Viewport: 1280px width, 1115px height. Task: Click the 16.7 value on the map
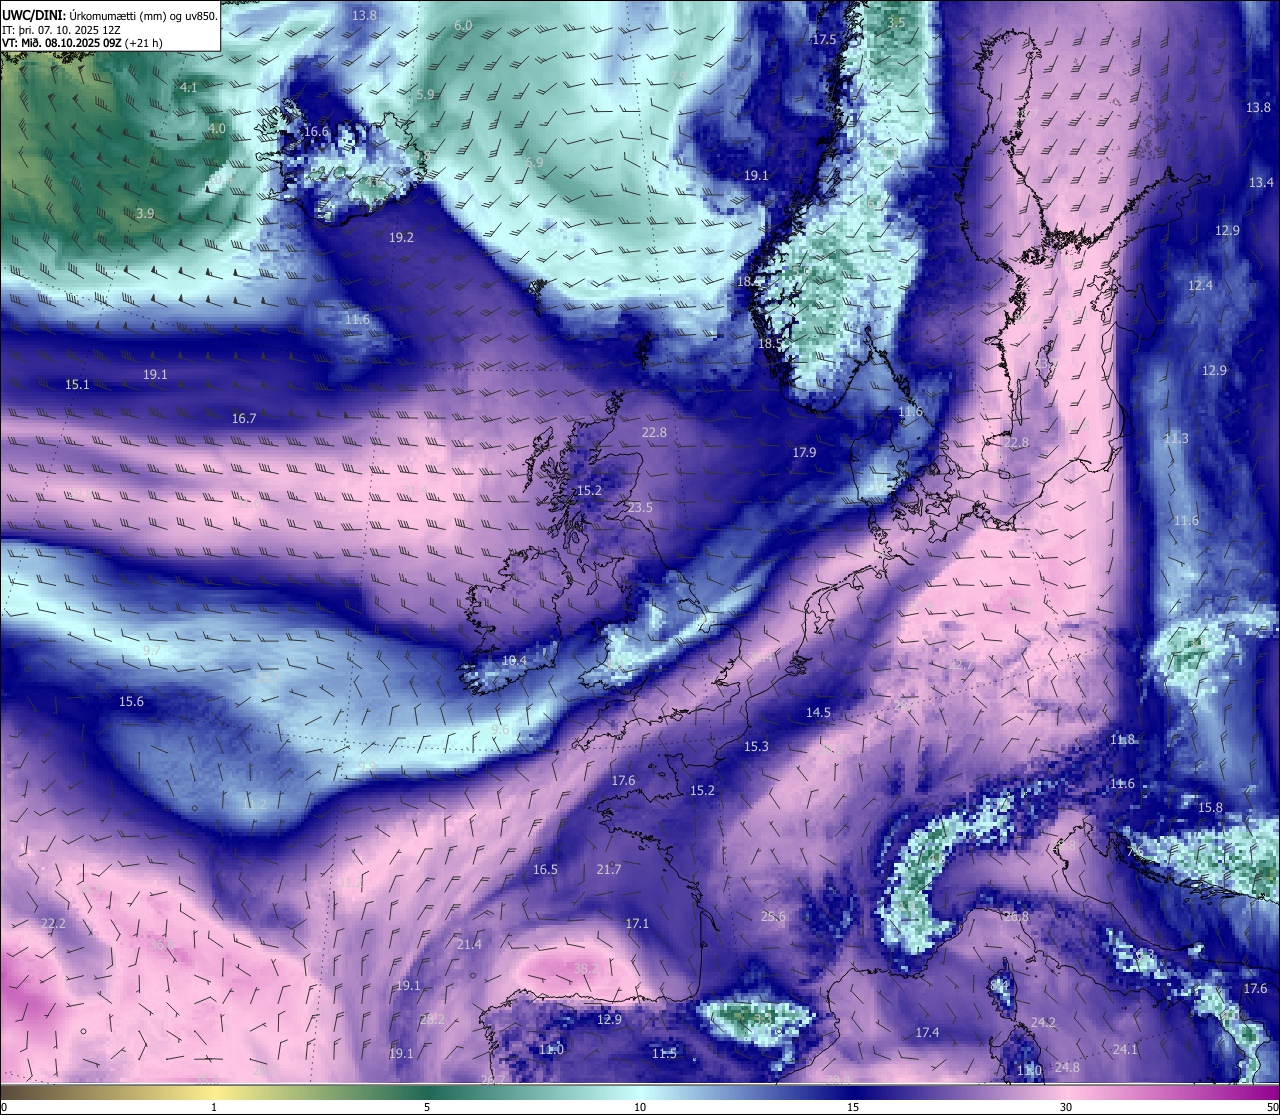[244, 418]
